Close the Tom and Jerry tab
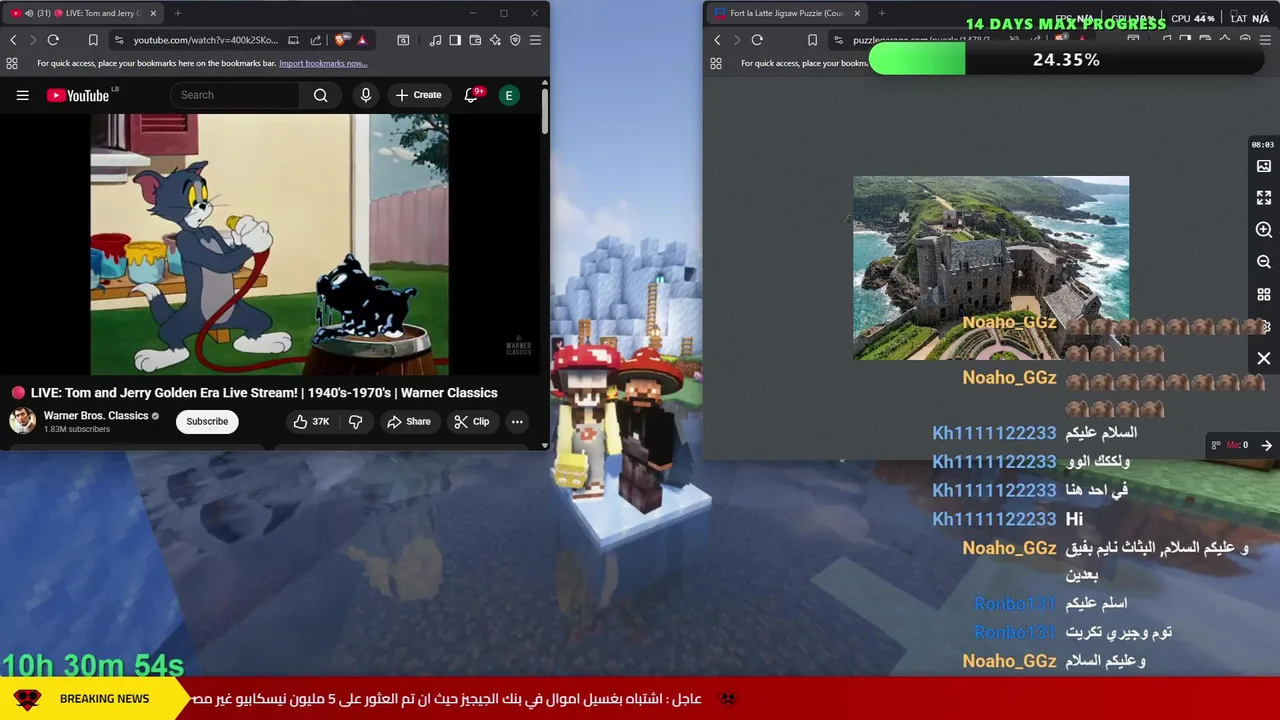 (x=153, y=13)
